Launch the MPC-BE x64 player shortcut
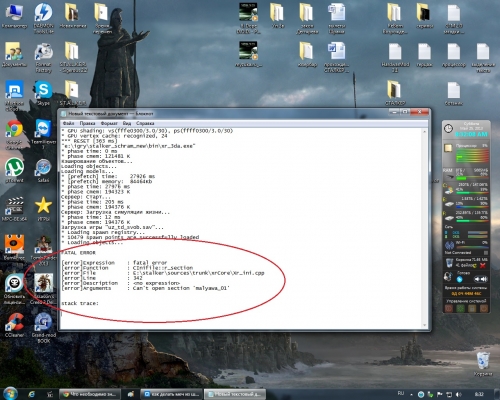This screenshot has width=500, height=400. click(14, 209)
